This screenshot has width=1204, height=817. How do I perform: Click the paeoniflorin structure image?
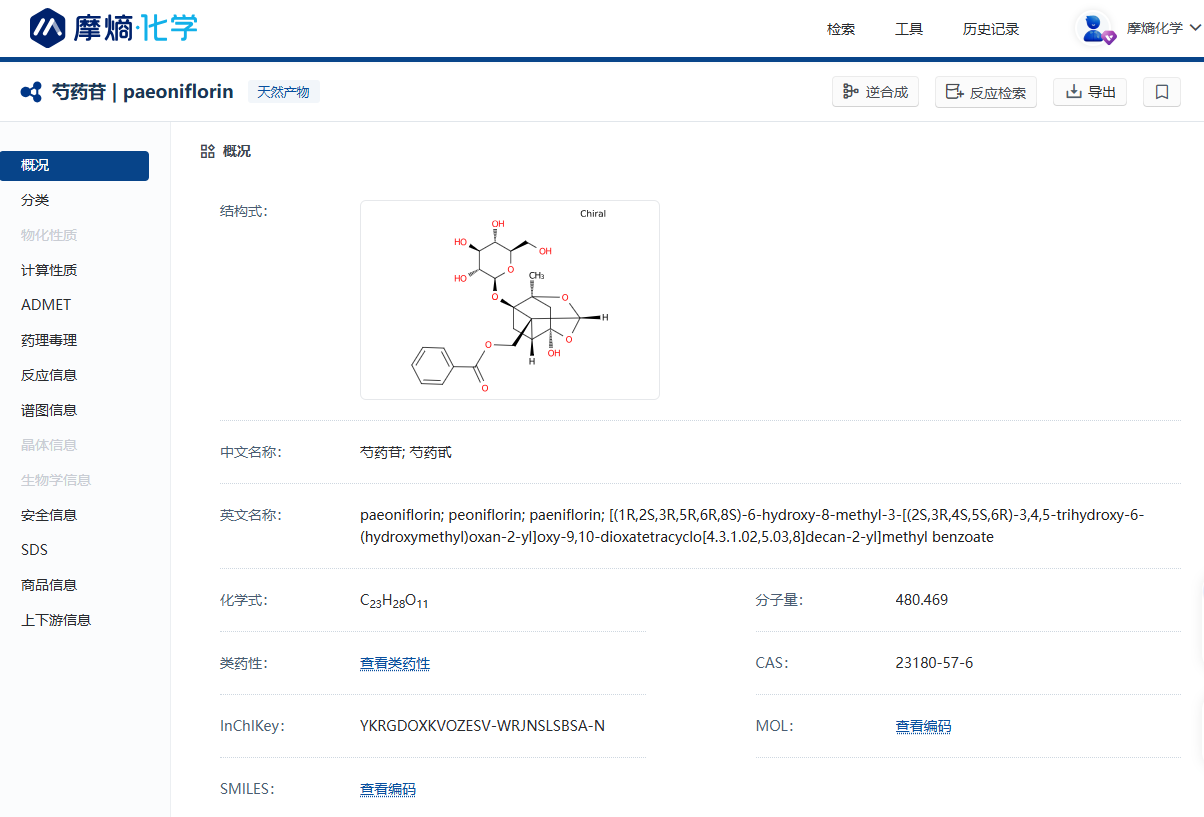coord(509,300)
